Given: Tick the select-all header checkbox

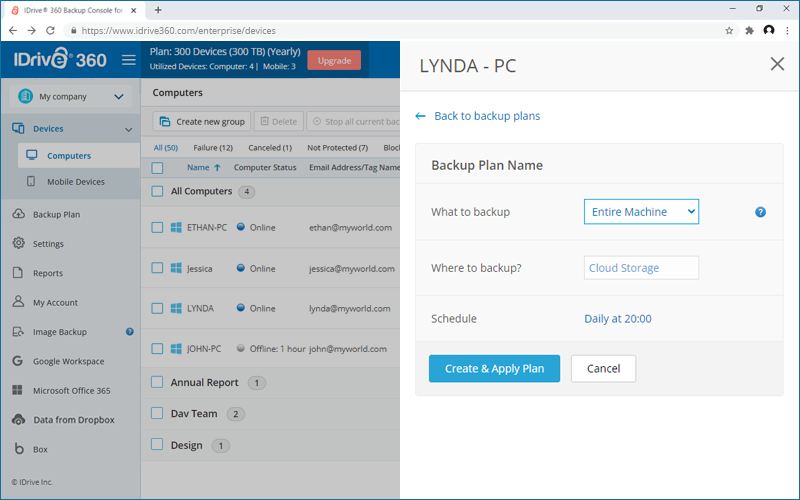Looking at the screenshot, I should pyautogui.click(x=157, y=168).
